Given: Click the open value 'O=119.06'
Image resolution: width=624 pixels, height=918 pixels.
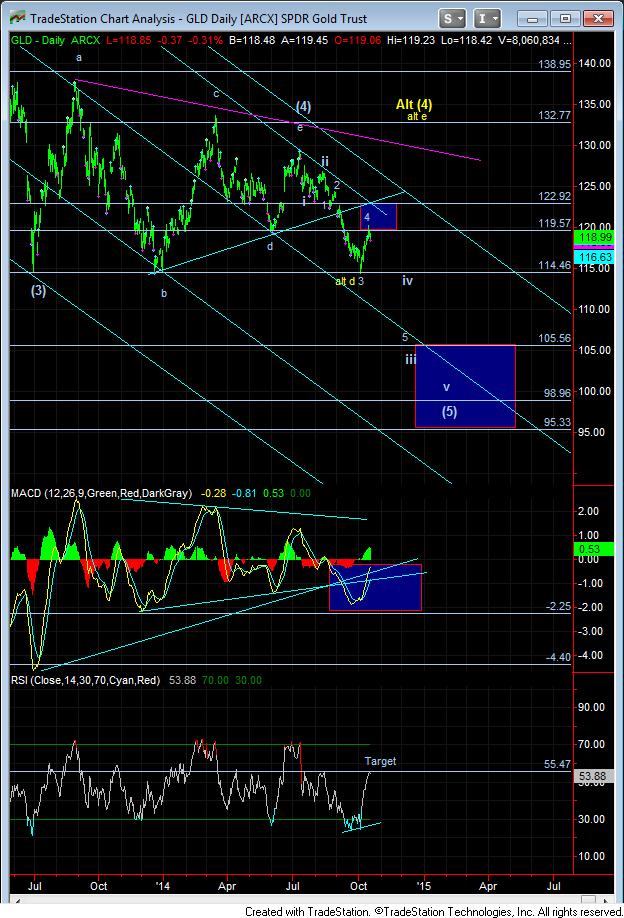Looking at the screenshot, I should [x=356, y=40].
